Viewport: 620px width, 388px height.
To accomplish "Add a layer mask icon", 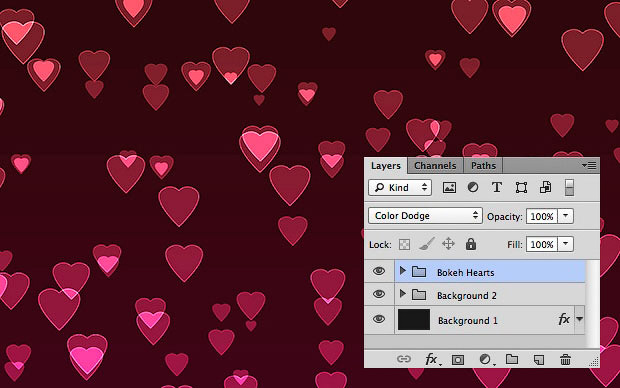I will point(458,360).
